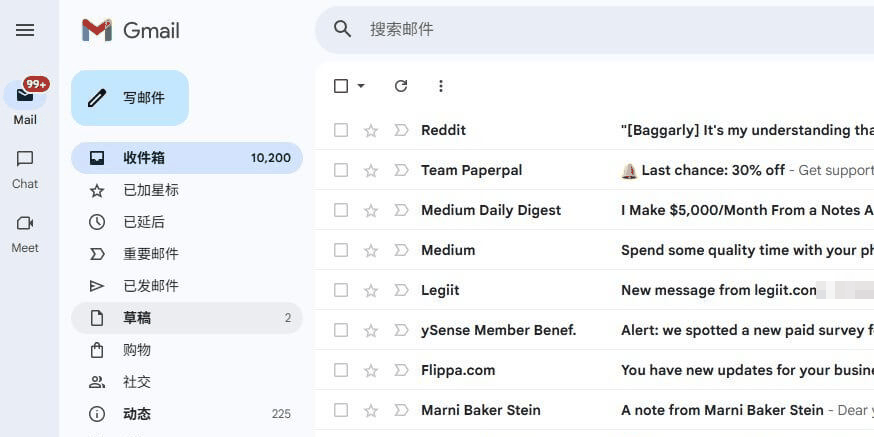
Task: Mark the Legiit email as important
Action: point(401,290)
